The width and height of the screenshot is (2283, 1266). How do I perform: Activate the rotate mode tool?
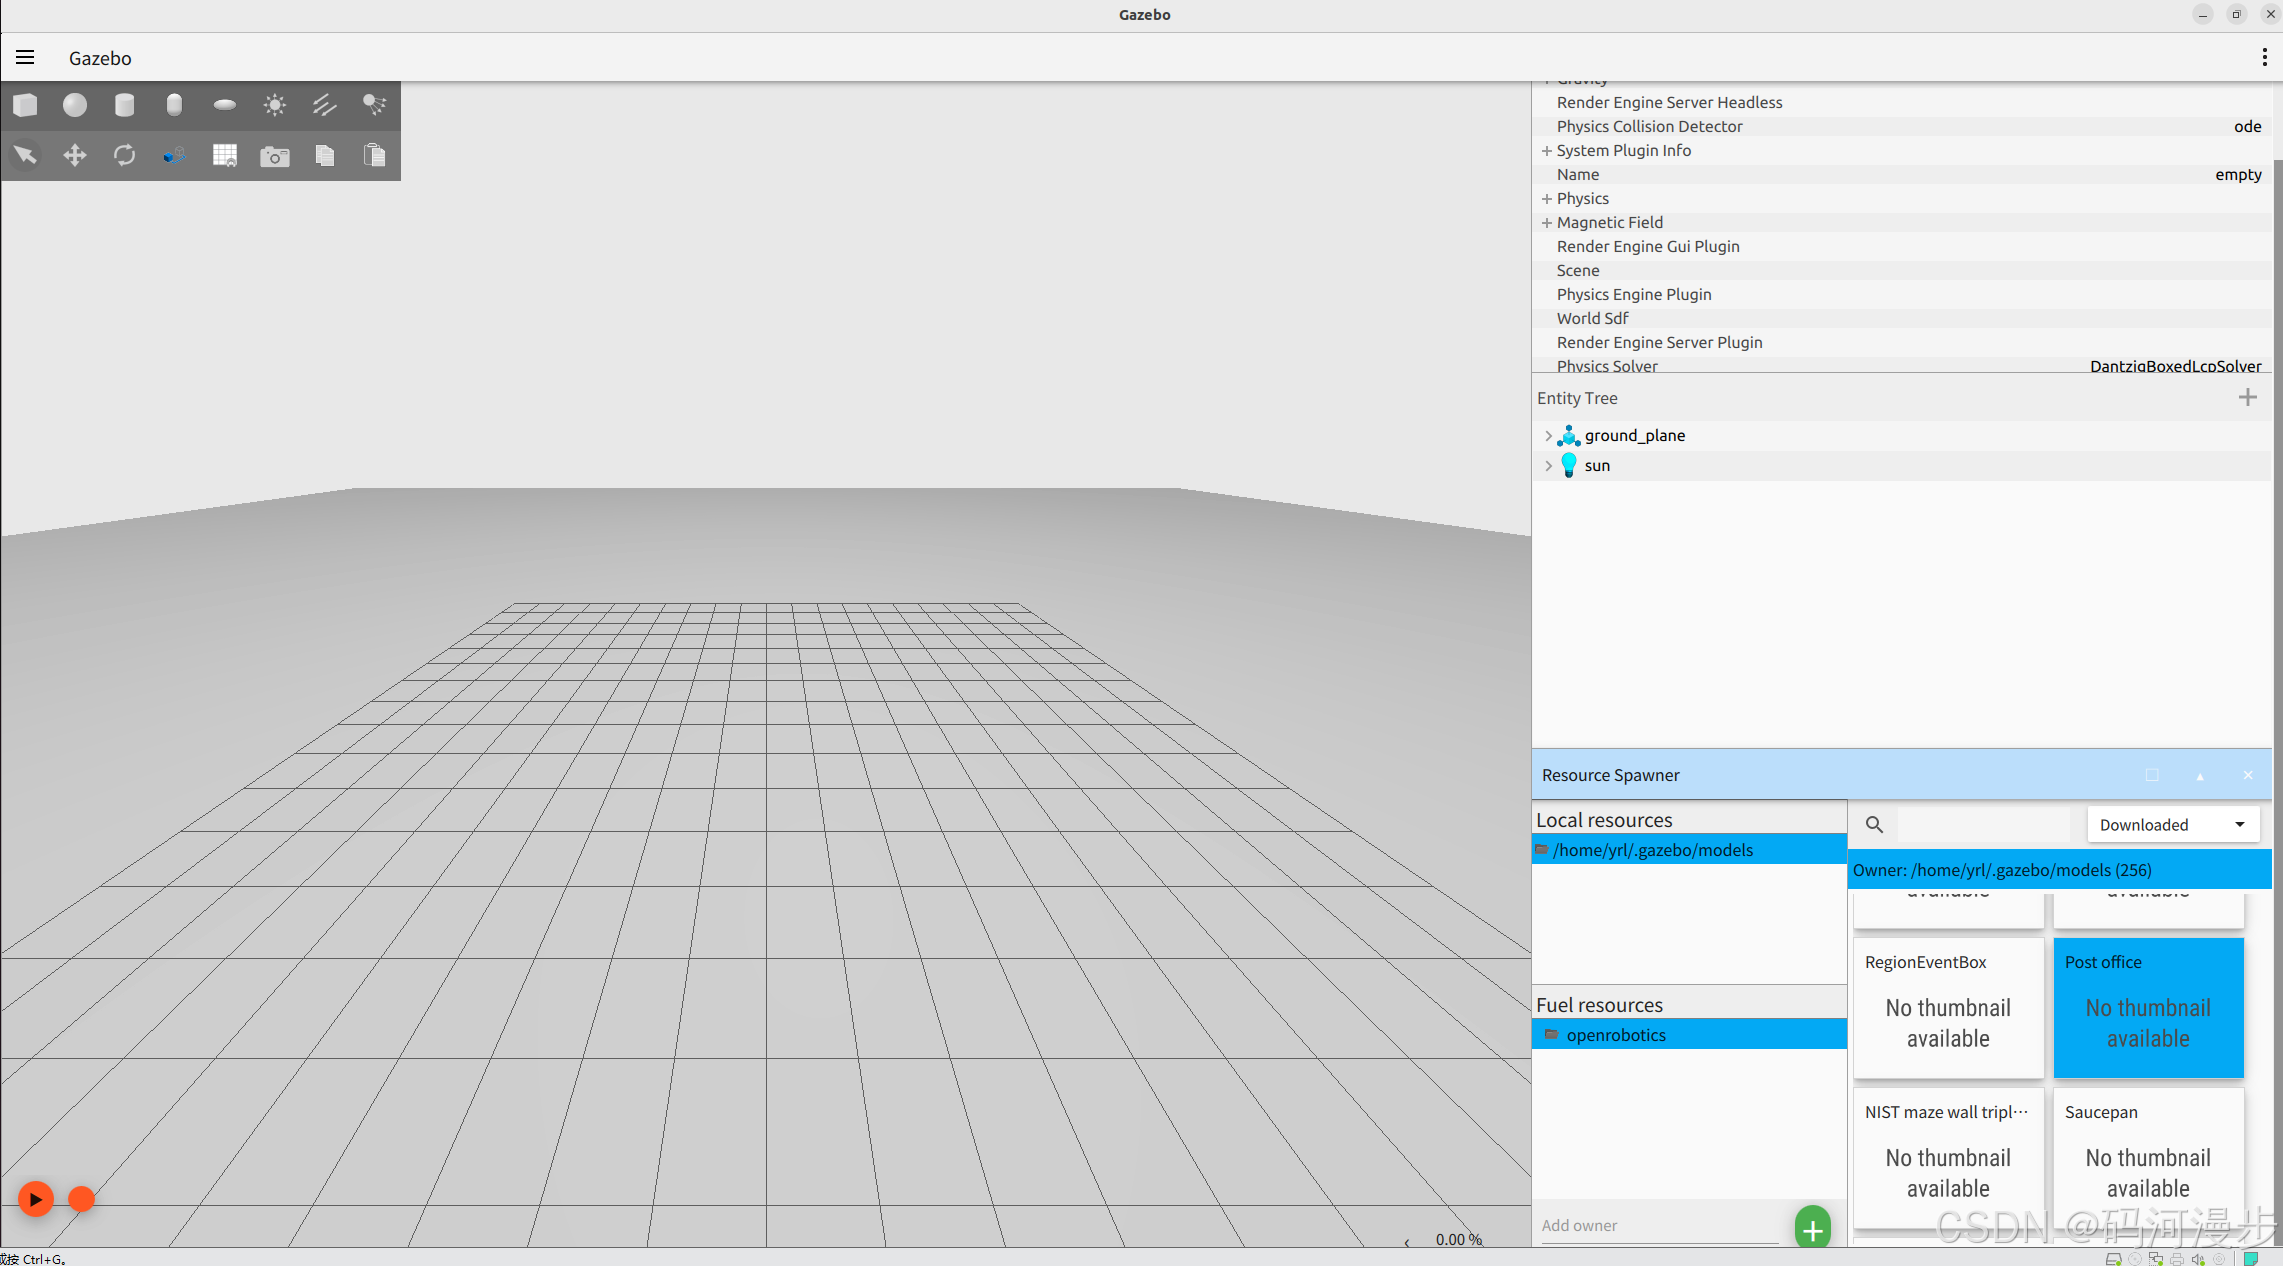124,155
